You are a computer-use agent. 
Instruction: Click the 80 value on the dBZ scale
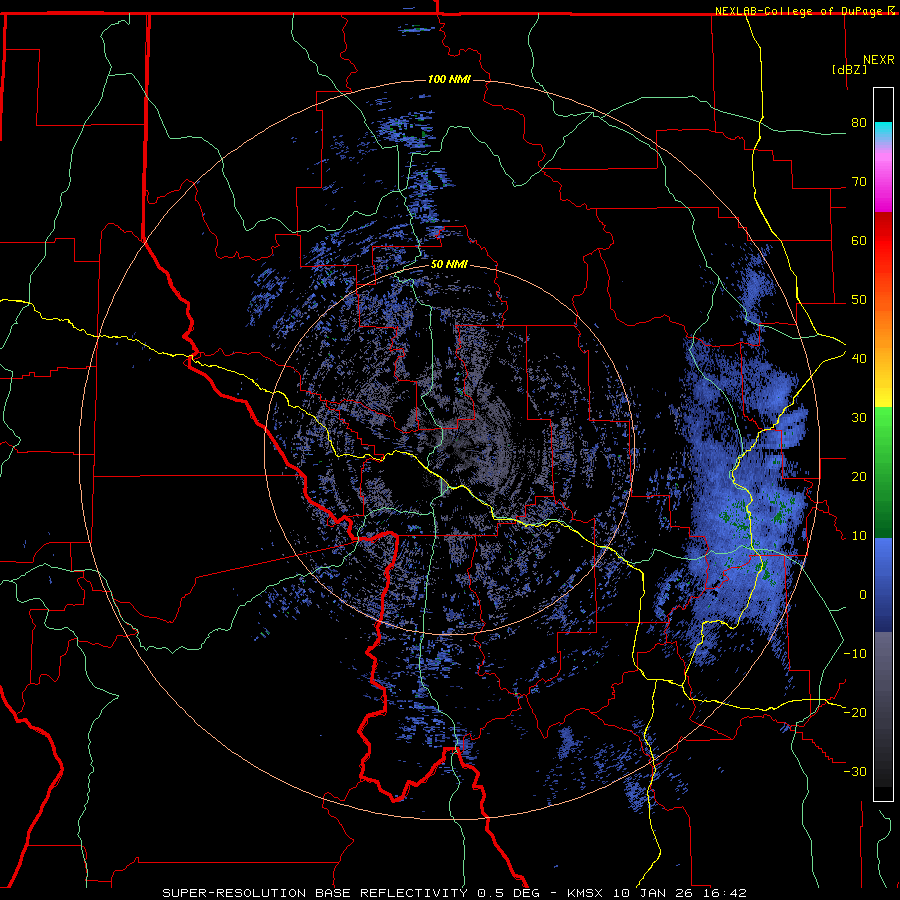point(859,122)
